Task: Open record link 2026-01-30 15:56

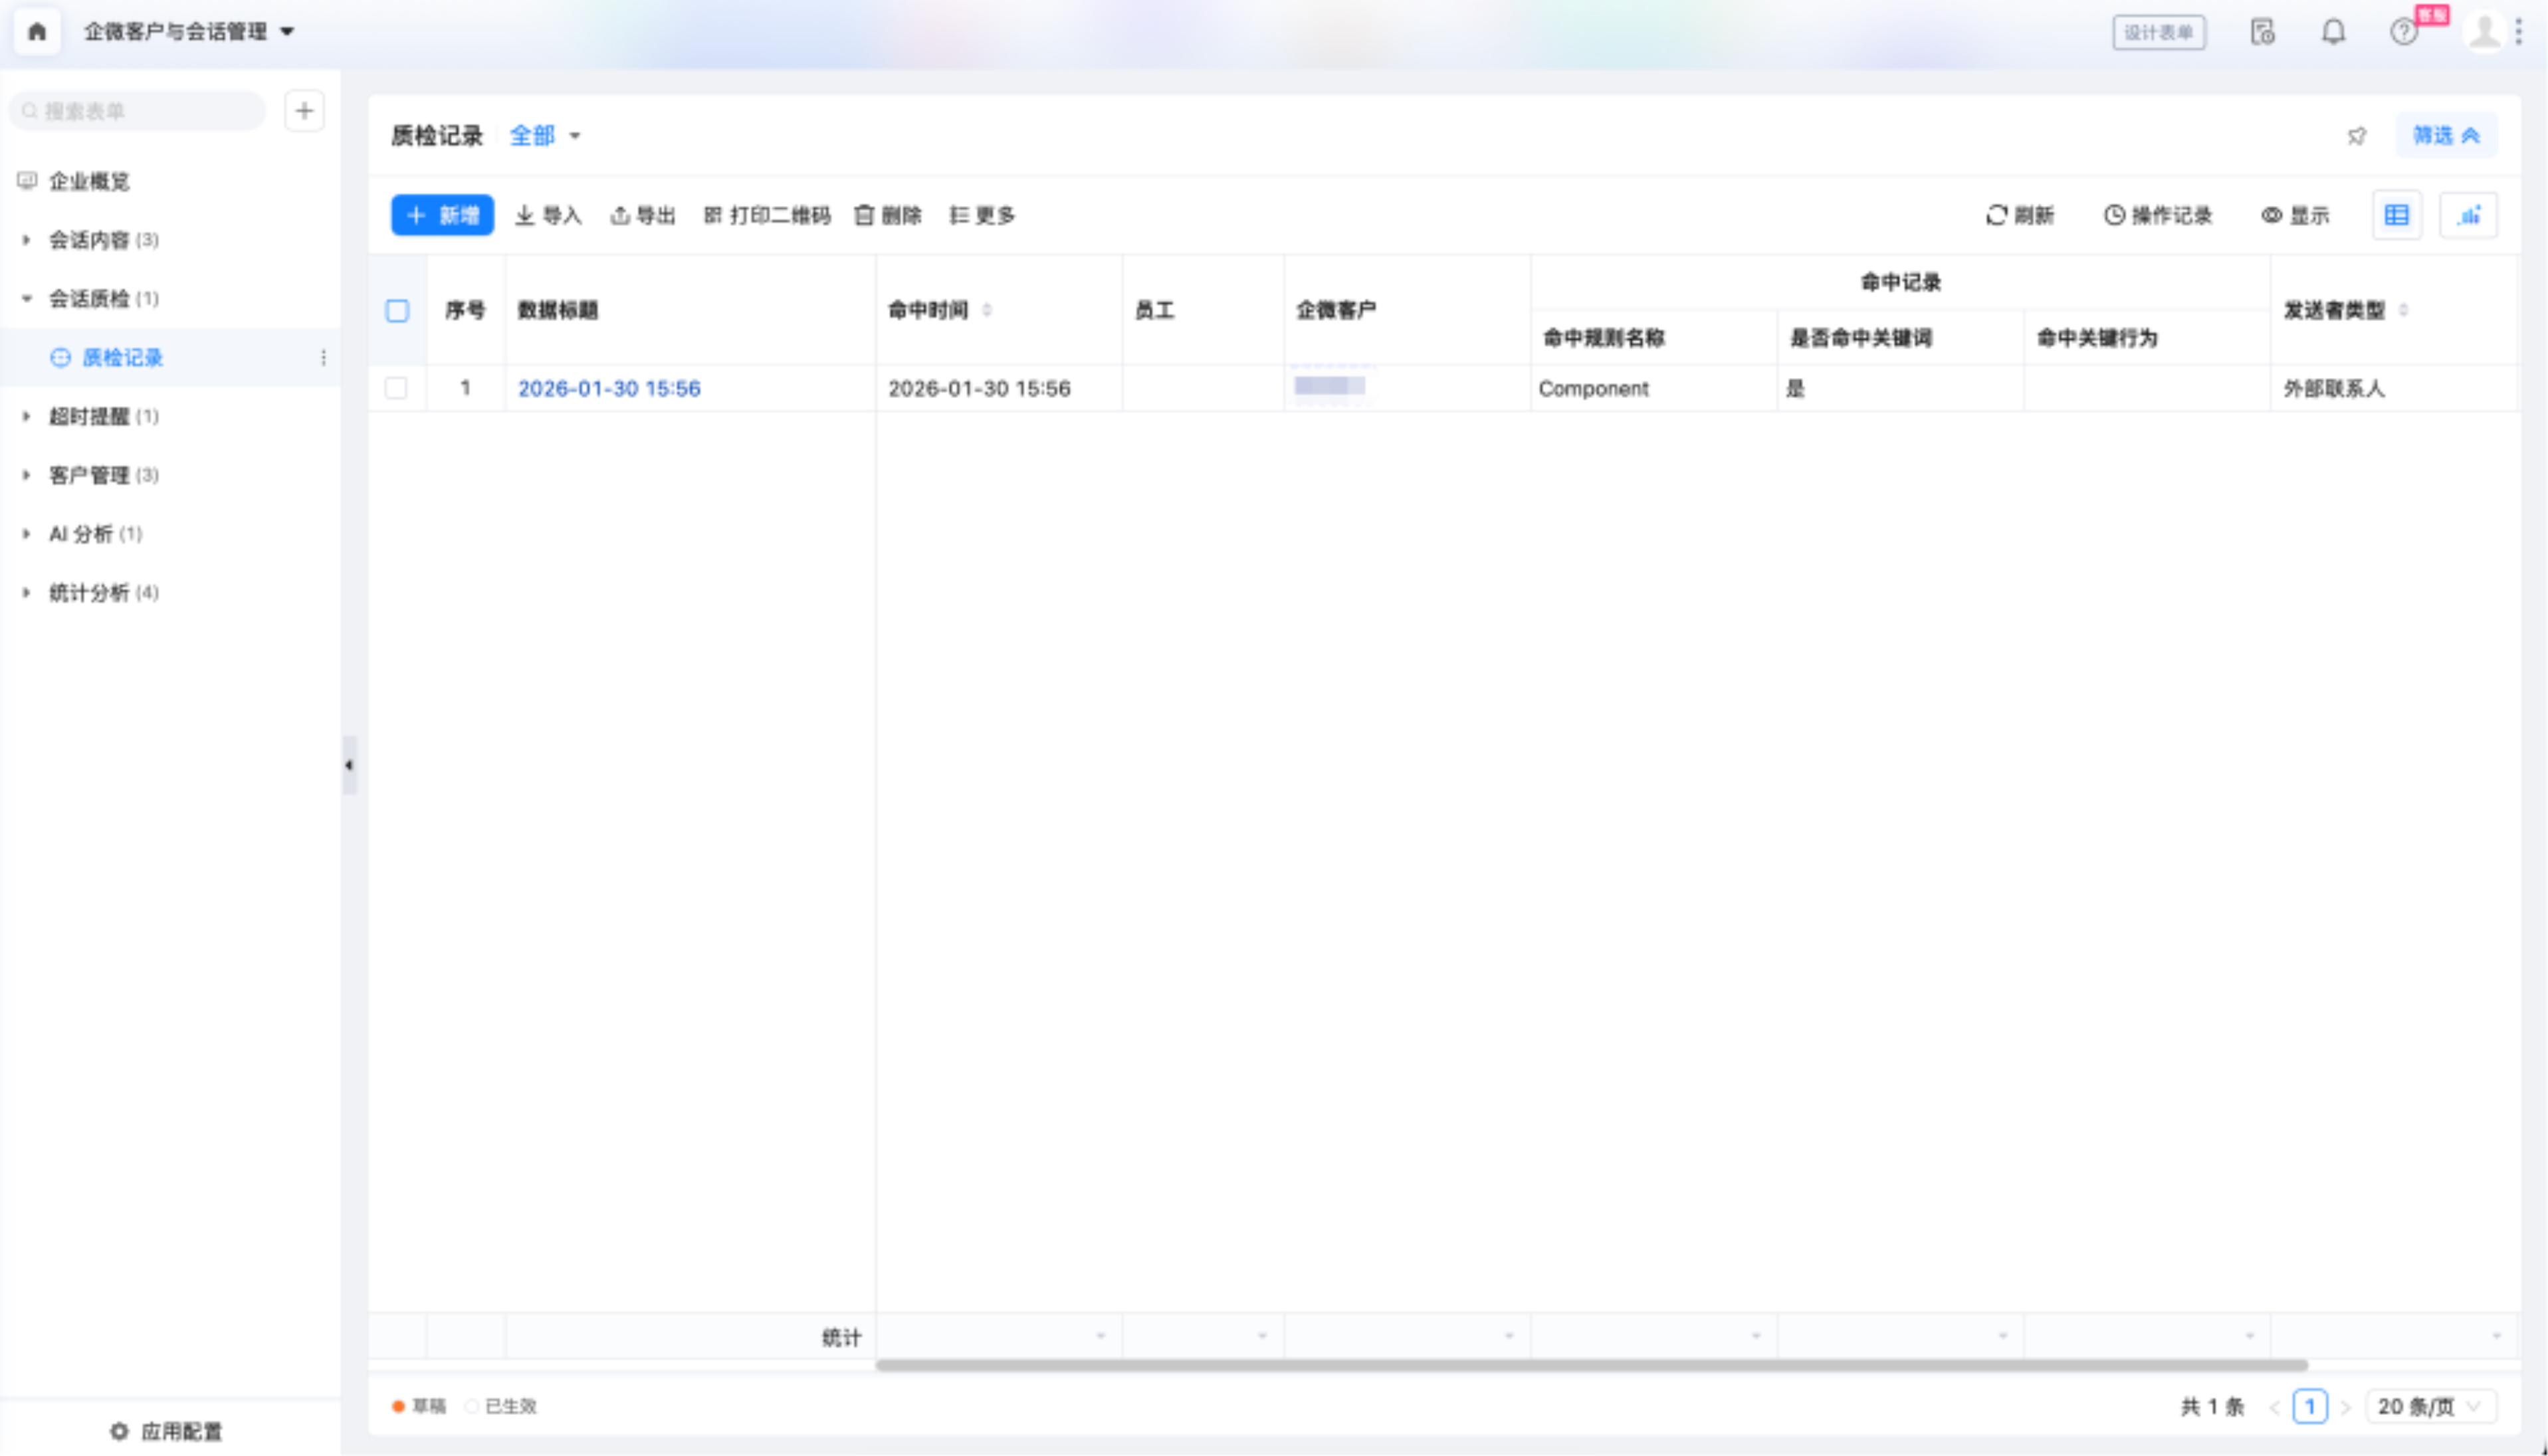Action: [609, 388]
